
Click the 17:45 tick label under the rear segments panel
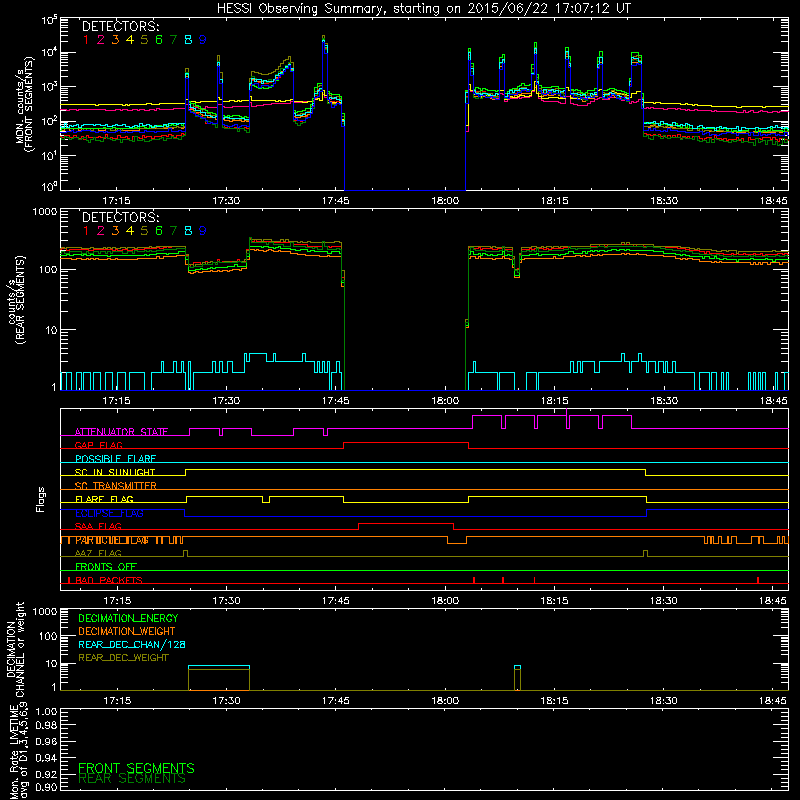pyautogui.click(x=336, y=401)
